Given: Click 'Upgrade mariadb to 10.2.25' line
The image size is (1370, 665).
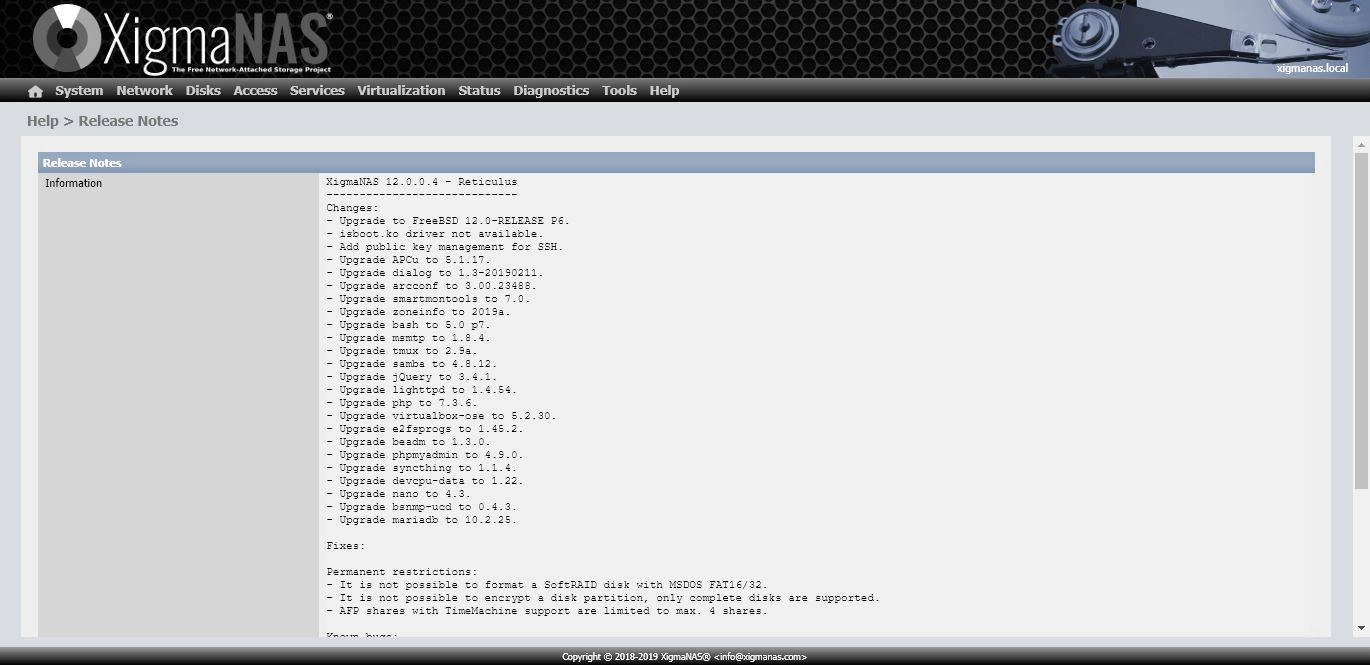Looking at the screenshot, I should 422,520.
